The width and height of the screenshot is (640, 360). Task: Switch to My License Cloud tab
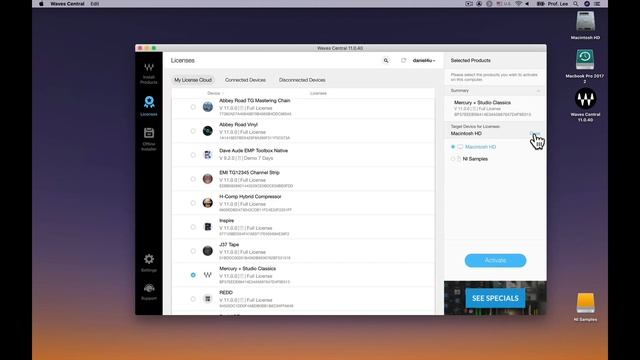(x=193, y=80)
